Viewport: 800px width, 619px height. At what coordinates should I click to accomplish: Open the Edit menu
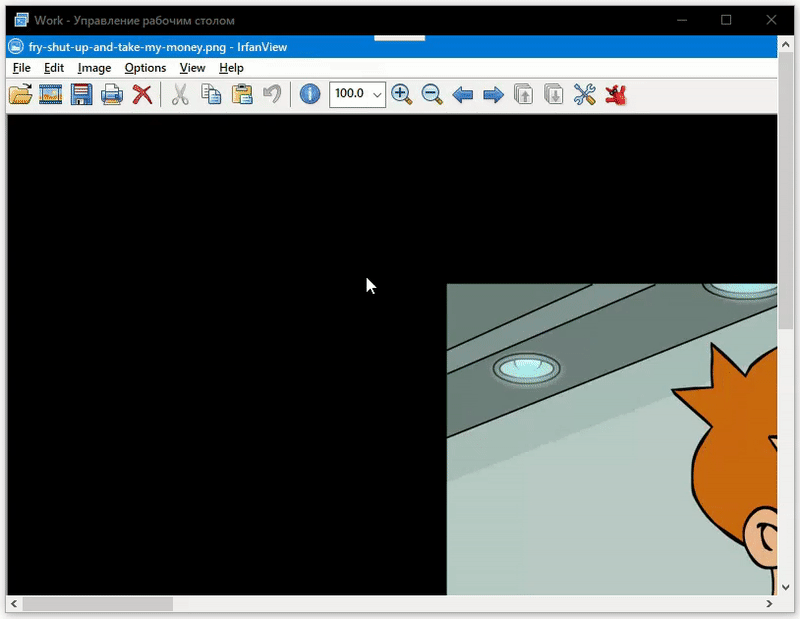pos(54,68)
